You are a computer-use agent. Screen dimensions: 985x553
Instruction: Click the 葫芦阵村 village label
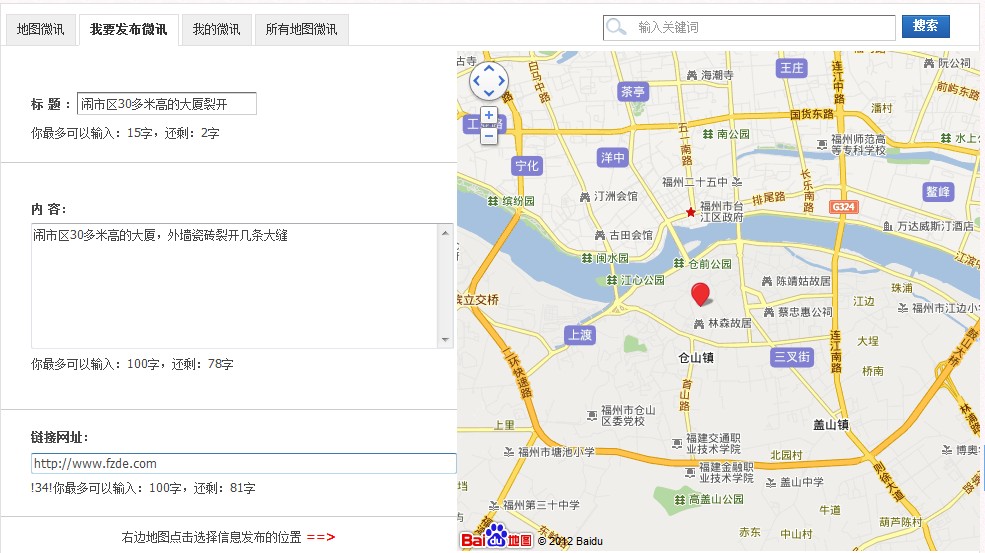point(901,522)
